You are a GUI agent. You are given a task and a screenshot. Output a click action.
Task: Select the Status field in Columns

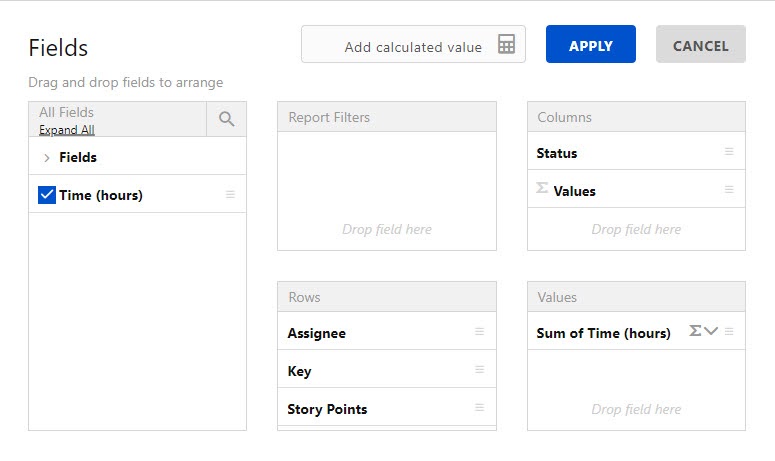pos(557,153)
